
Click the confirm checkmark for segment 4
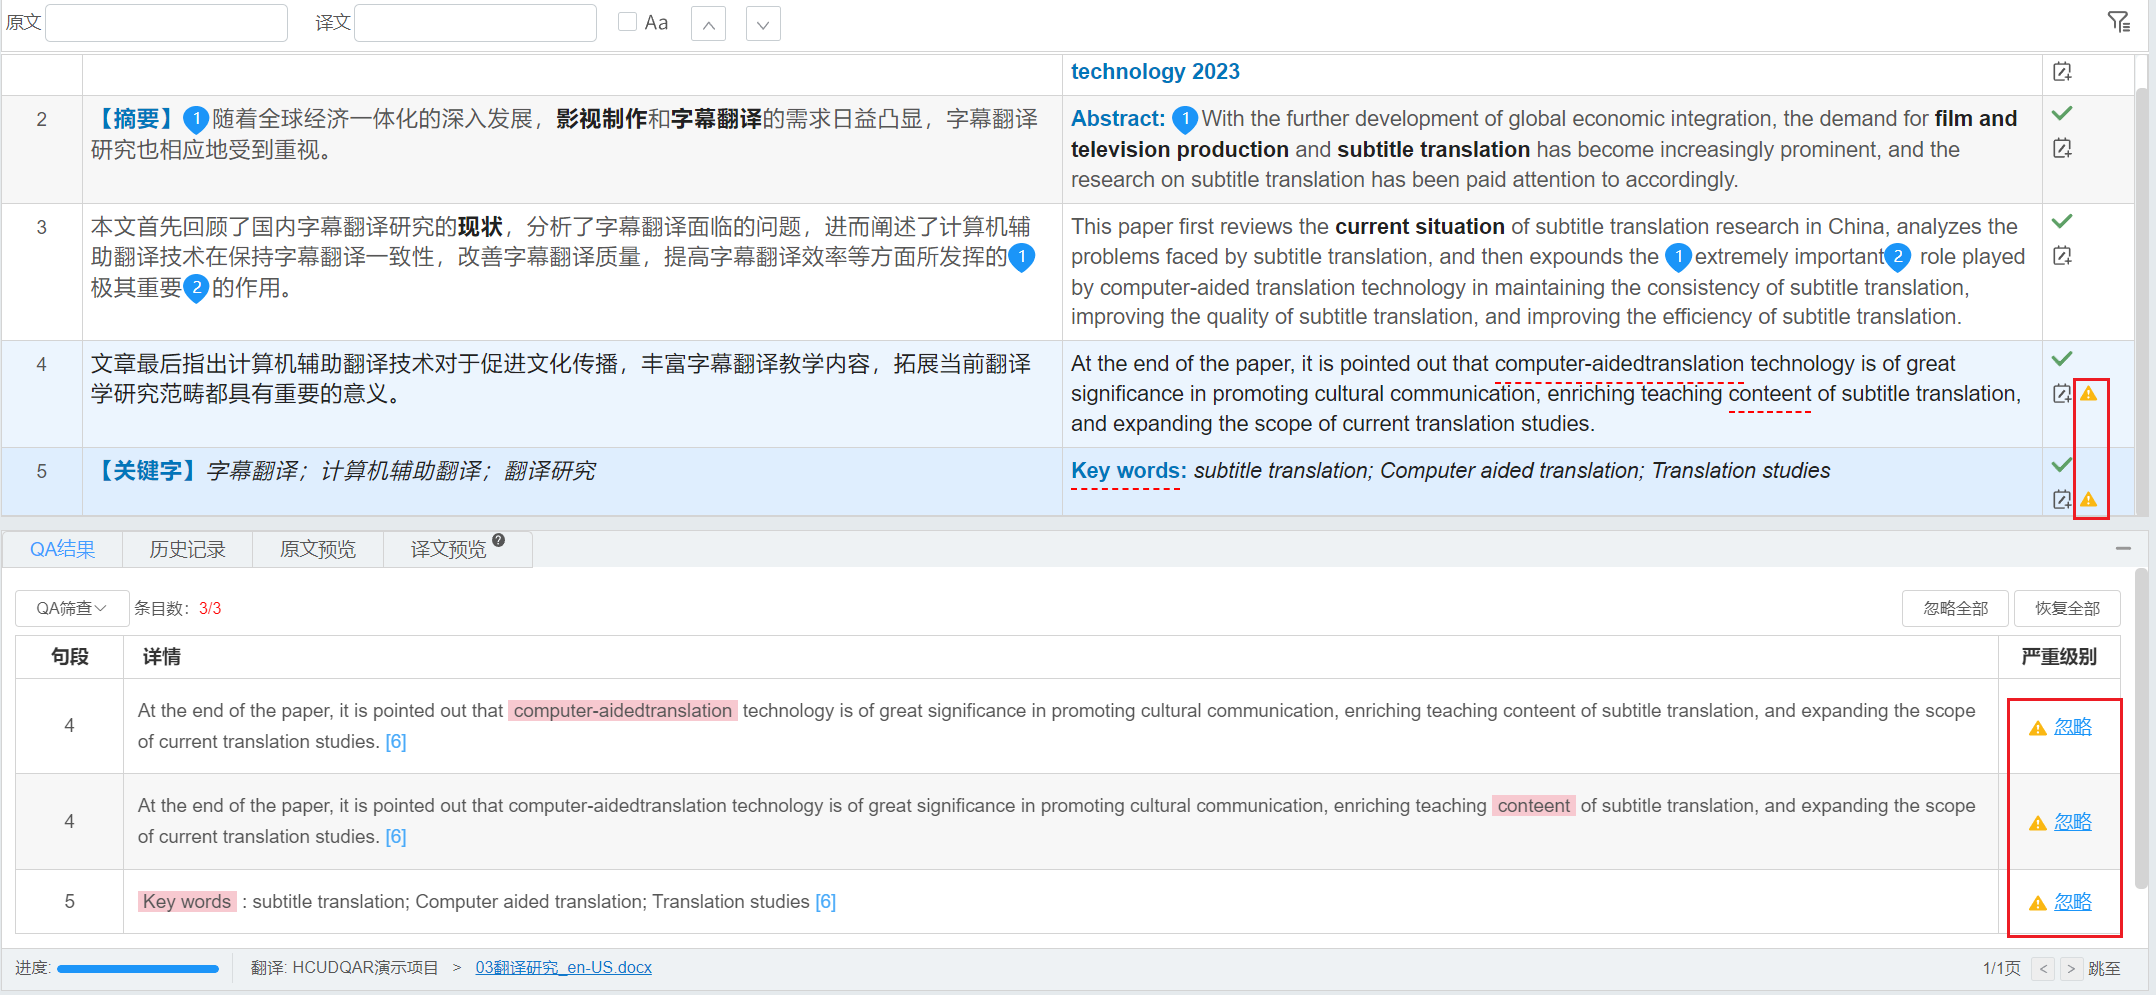point(2061,359)
